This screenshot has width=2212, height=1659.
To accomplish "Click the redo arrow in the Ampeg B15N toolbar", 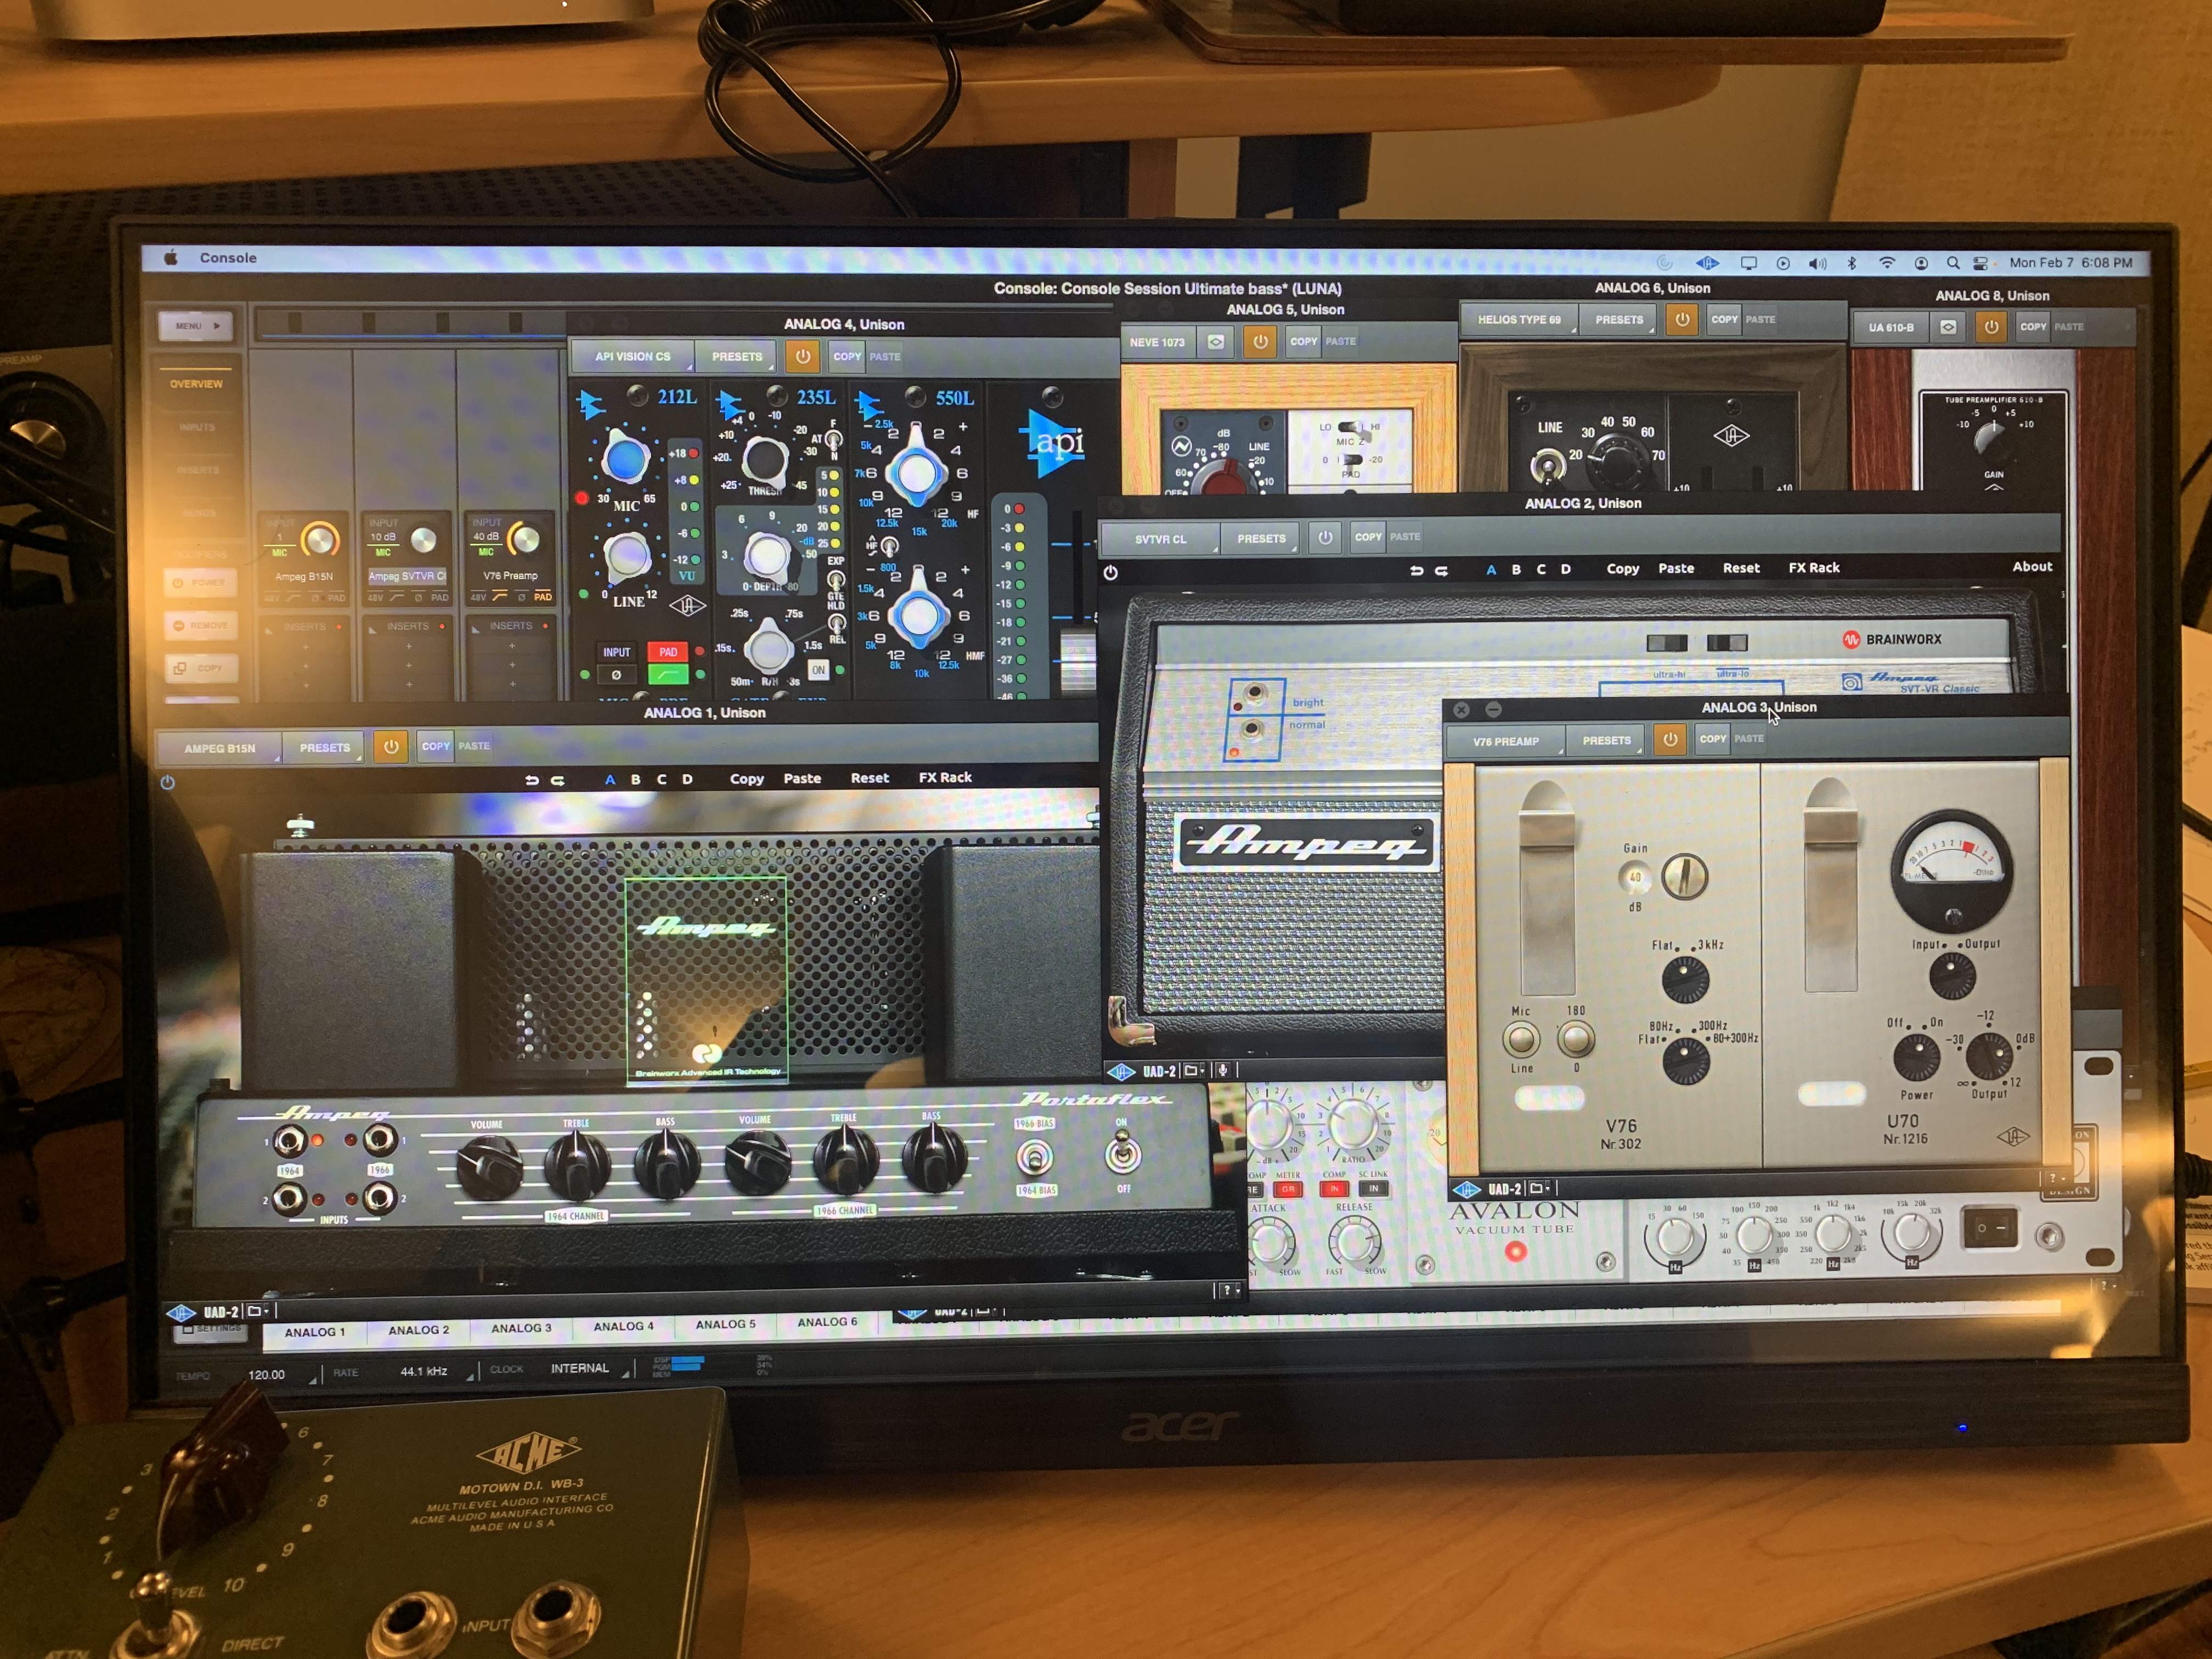I will (x=558, y=780).
